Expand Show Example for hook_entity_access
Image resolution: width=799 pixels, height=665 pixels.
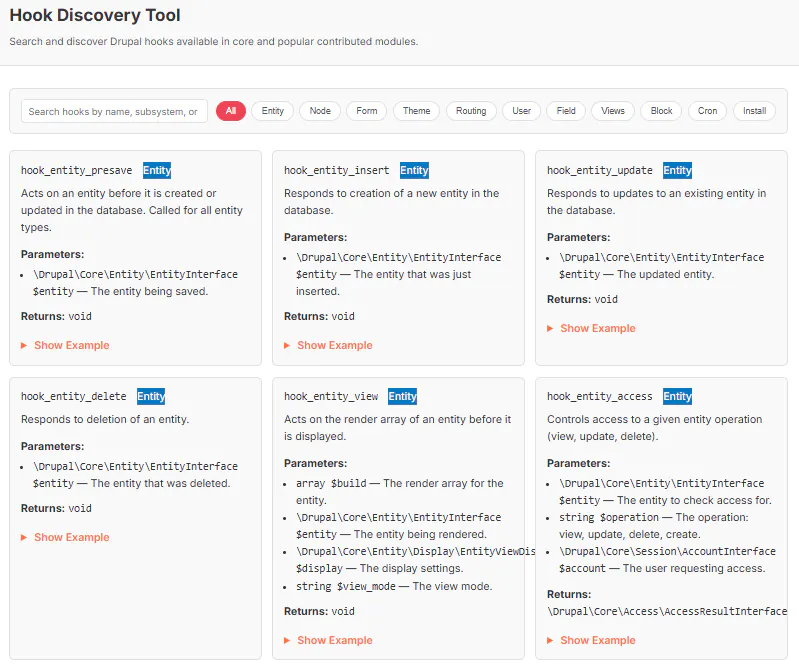tap(591, 640)
